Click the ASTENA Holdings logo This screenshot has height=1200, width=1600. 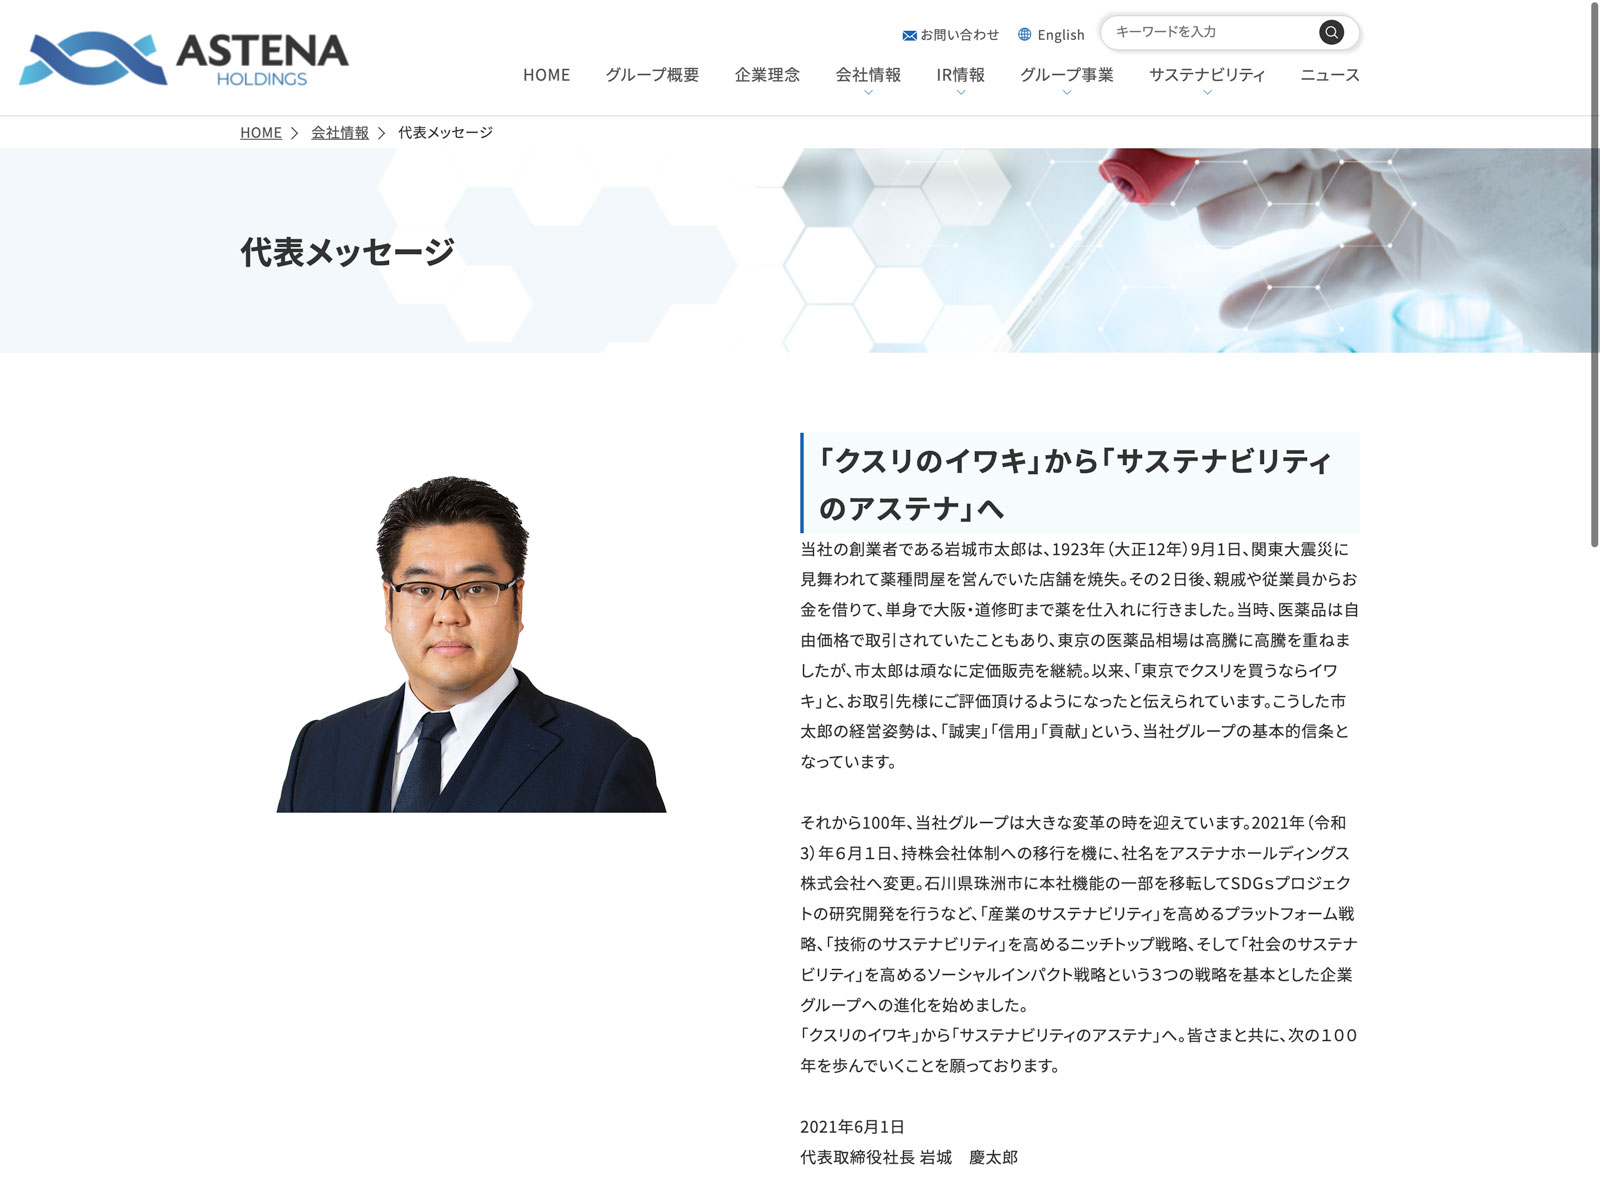pos(184,58)
